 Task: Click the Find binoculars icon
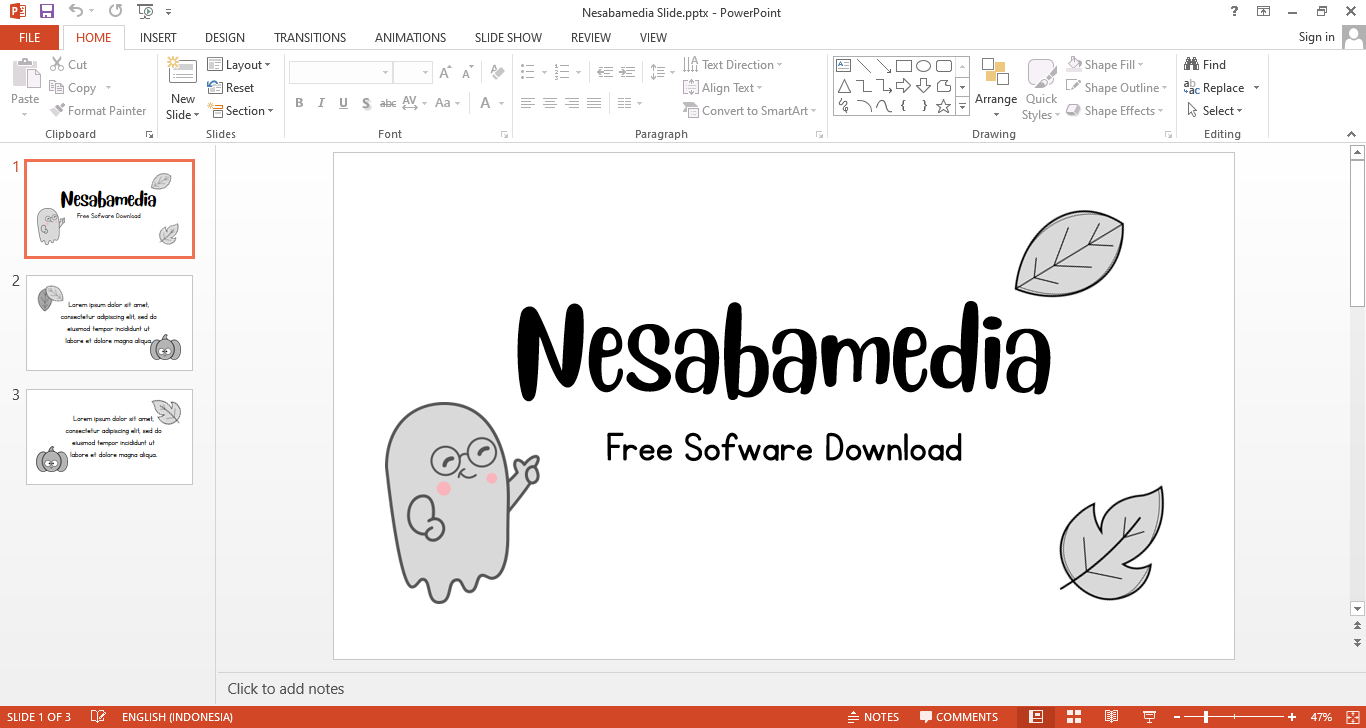point(1191,64)
